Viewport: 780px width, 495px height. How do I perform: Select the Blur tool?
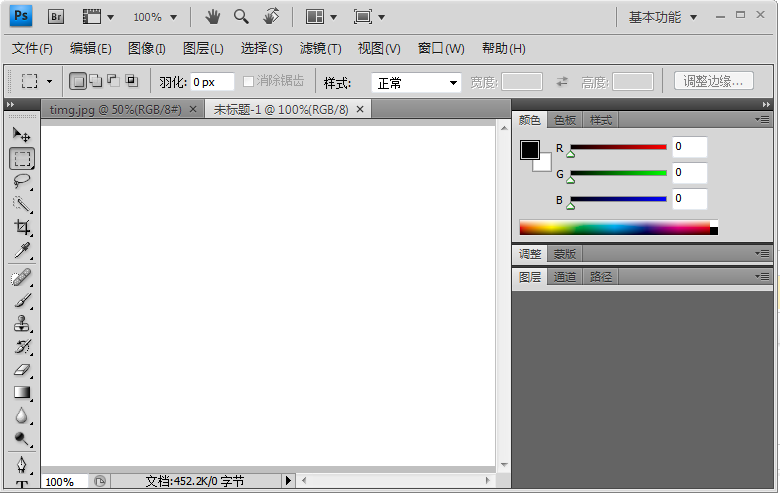click(x=22, y=415)
